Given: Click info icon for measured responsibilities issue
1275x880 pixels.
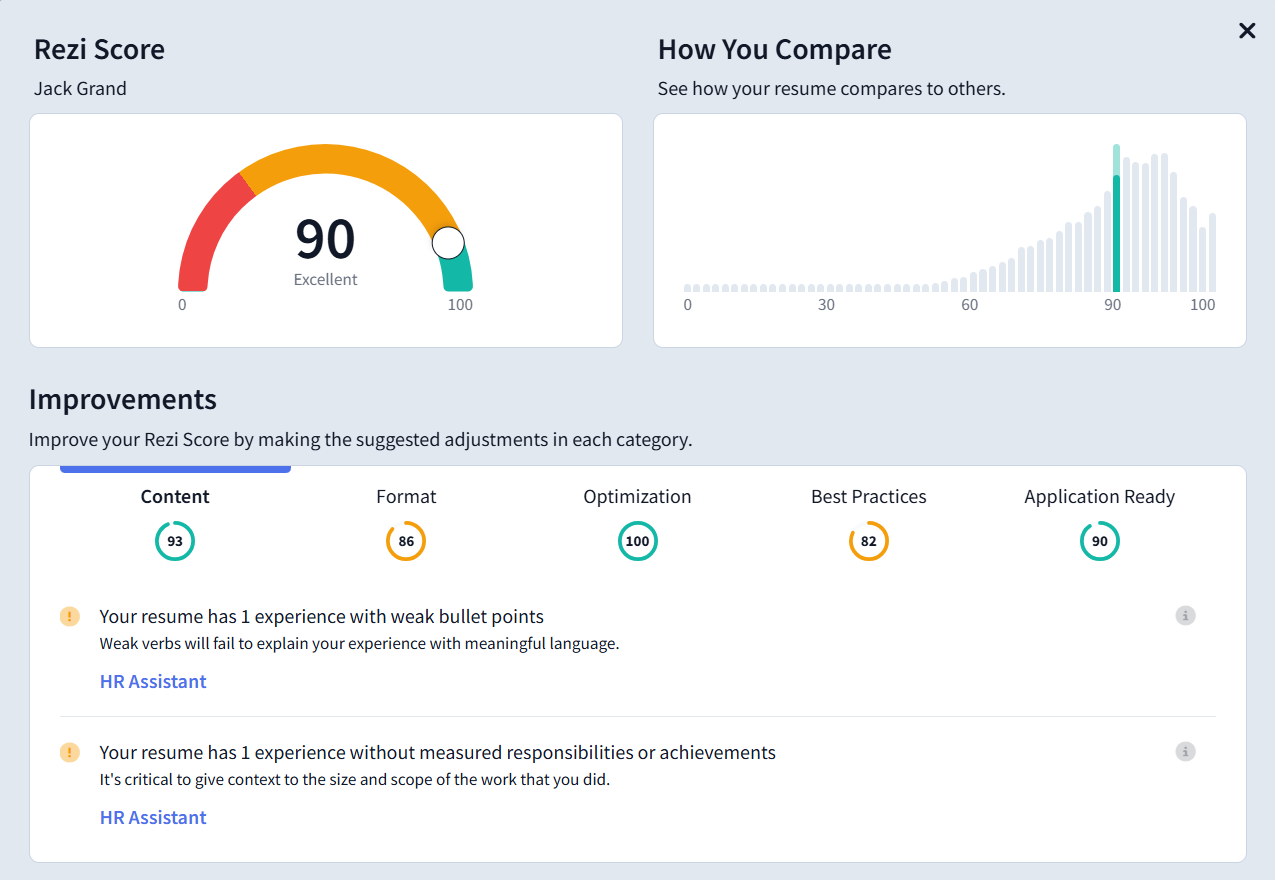Looking at the screenshot, I should point(1185,751).
